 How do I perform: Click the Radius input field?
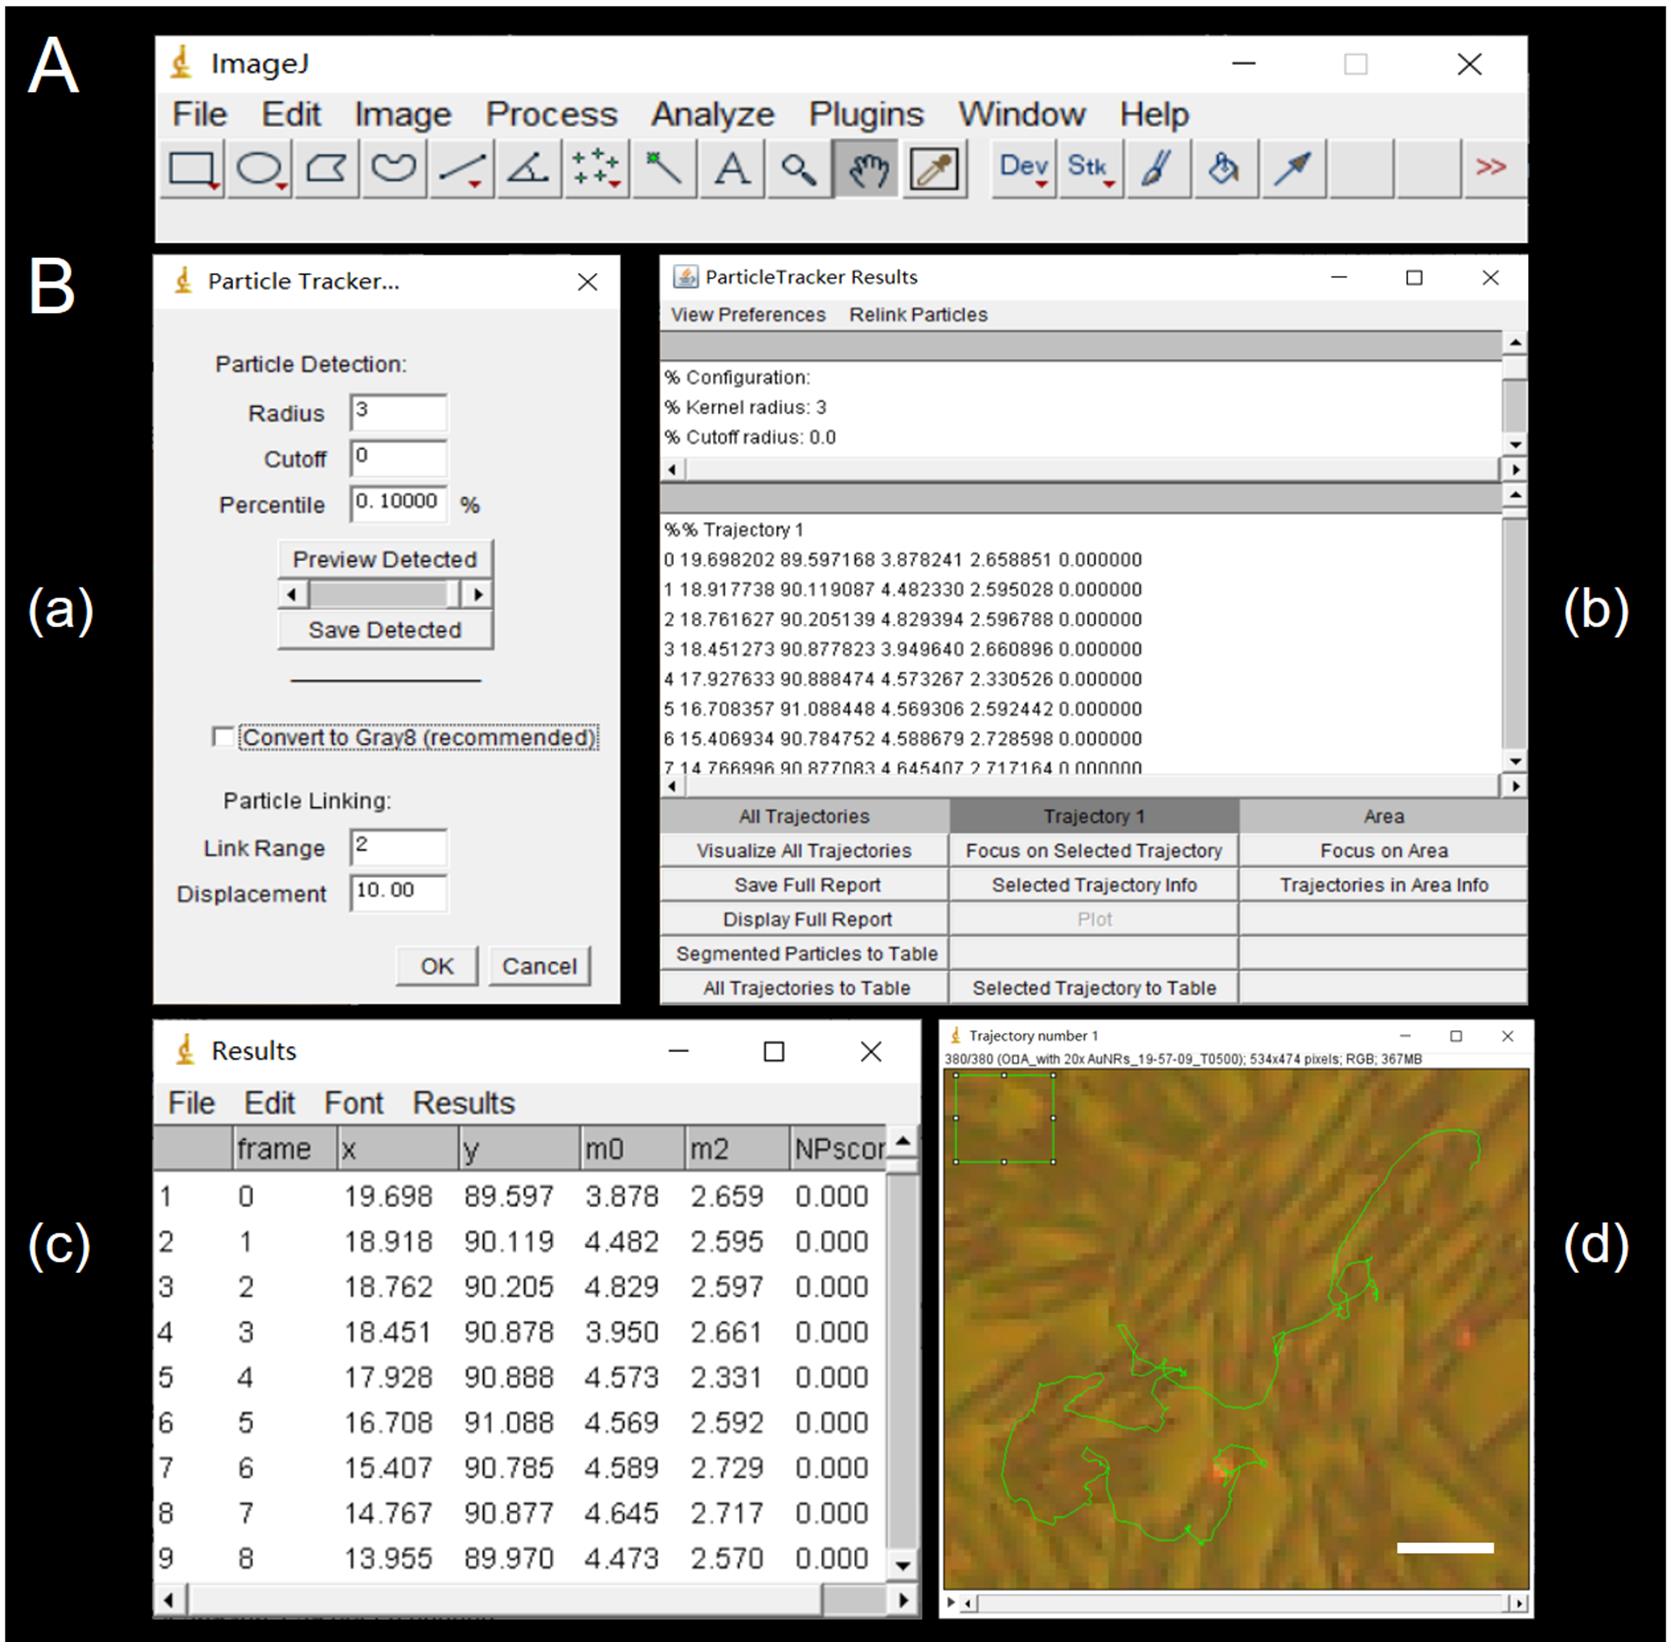399,413
